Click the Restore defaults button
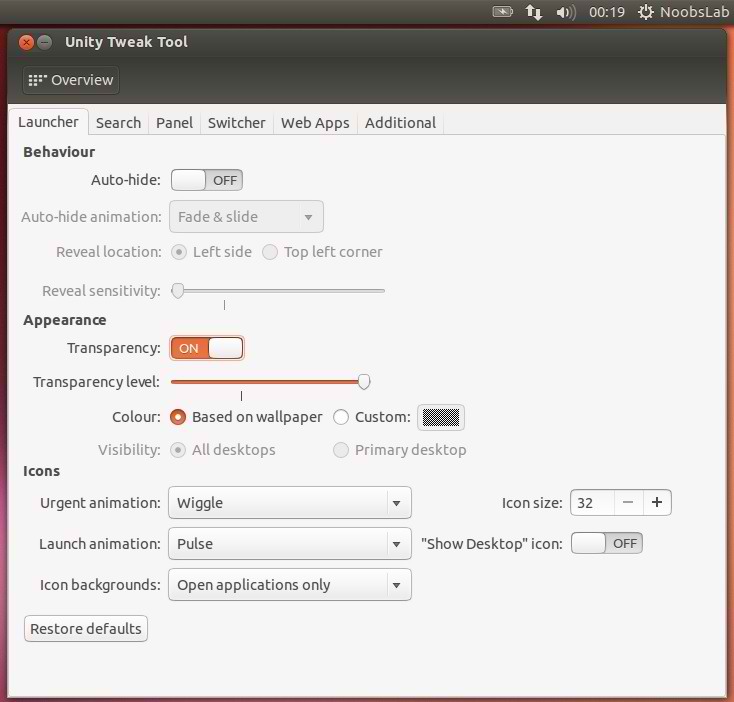 click(x=86, y=629)
